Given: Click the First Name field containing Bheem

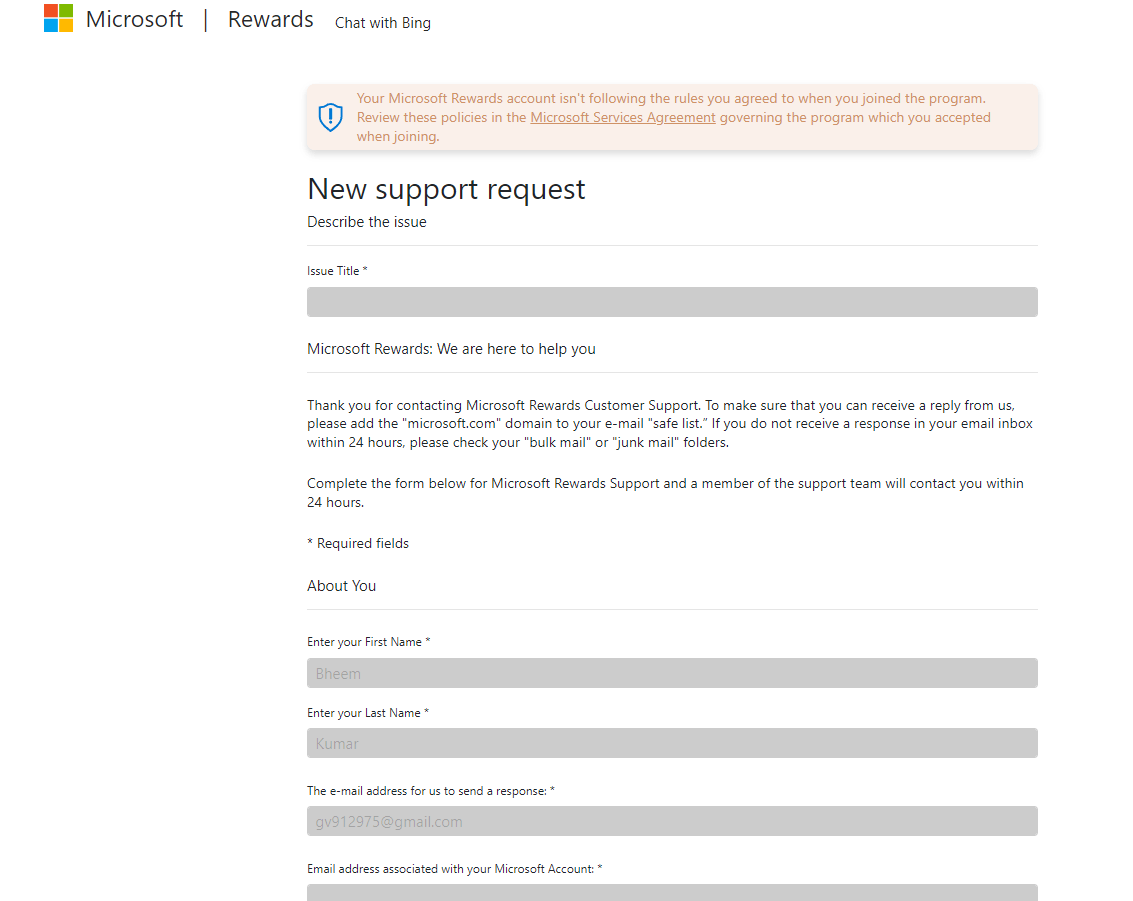Looking at the screenshot, I should (672, 673).
